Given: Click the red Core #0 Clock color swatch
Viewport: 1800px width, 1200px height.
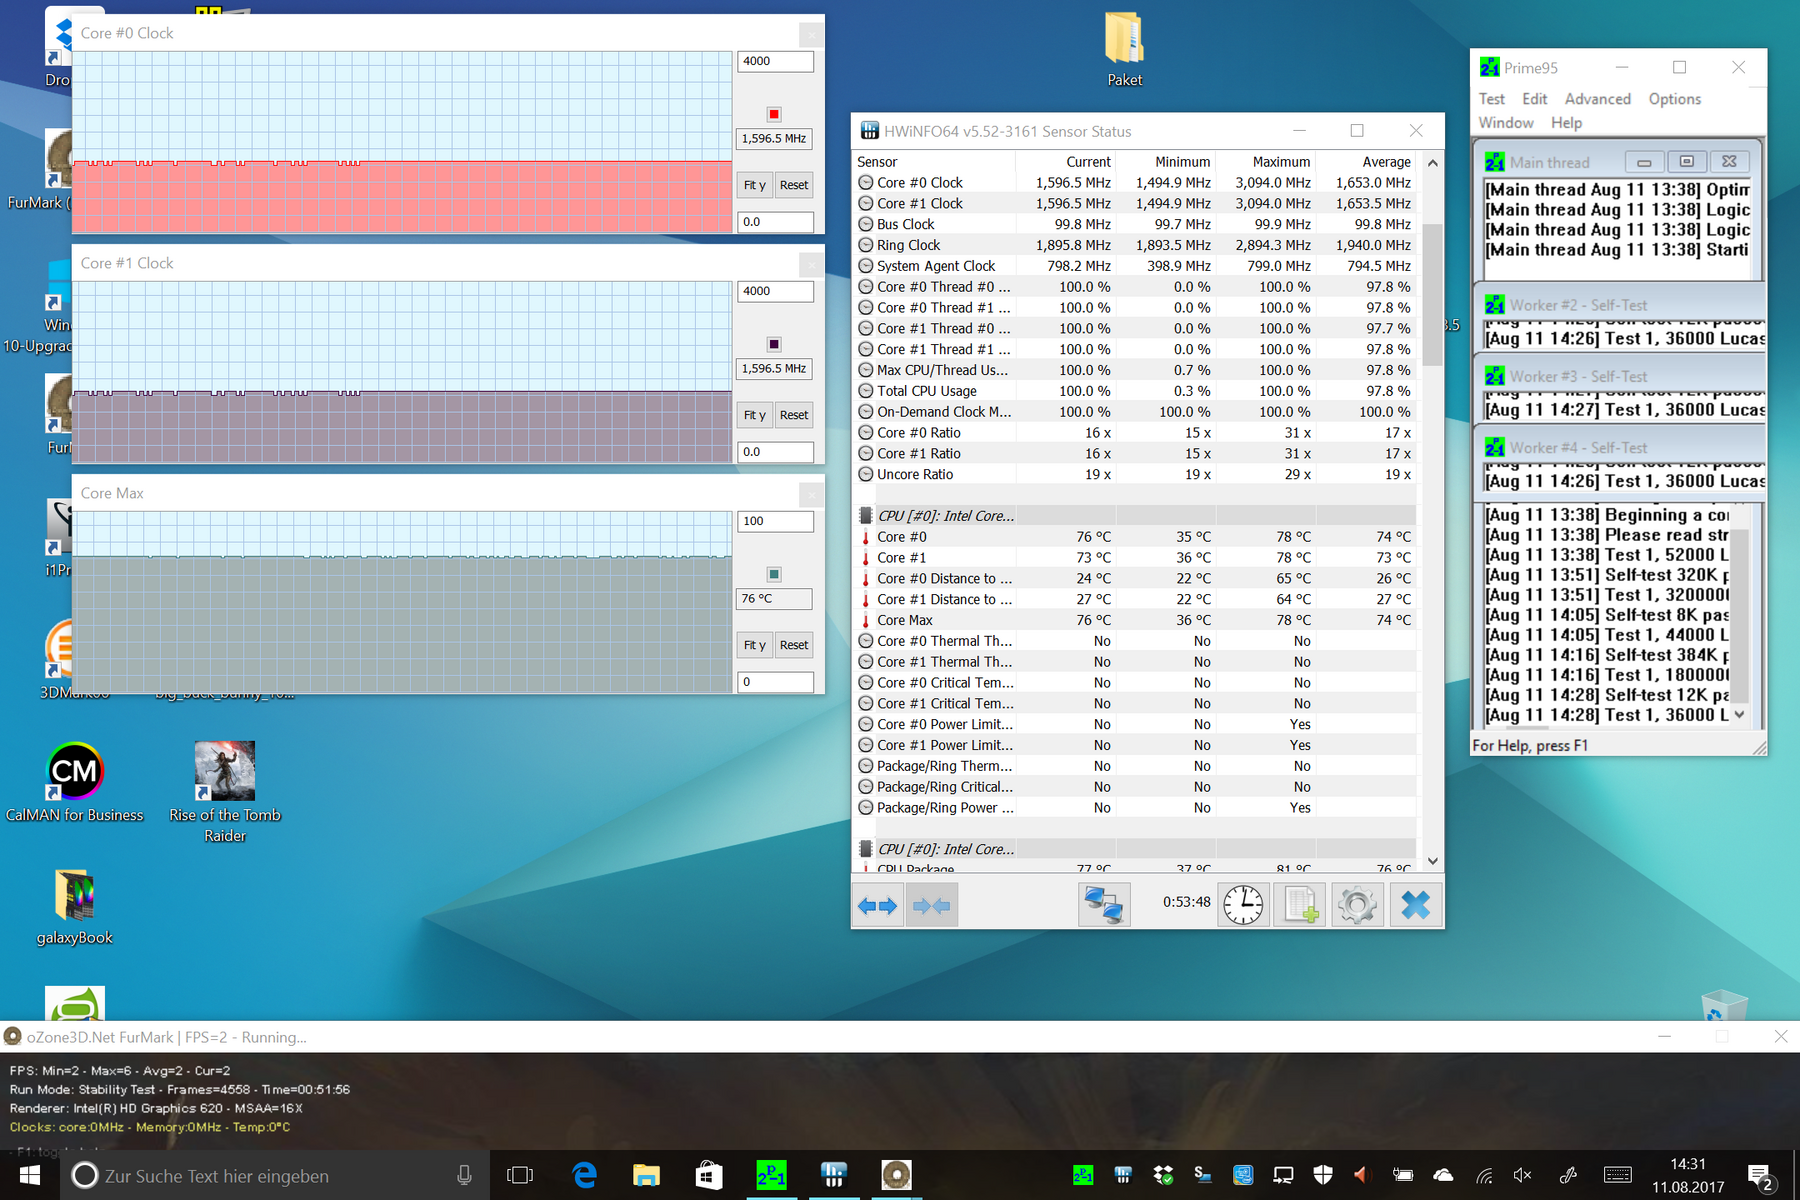Looking at the screenshot, I should (x=774, y=114).
